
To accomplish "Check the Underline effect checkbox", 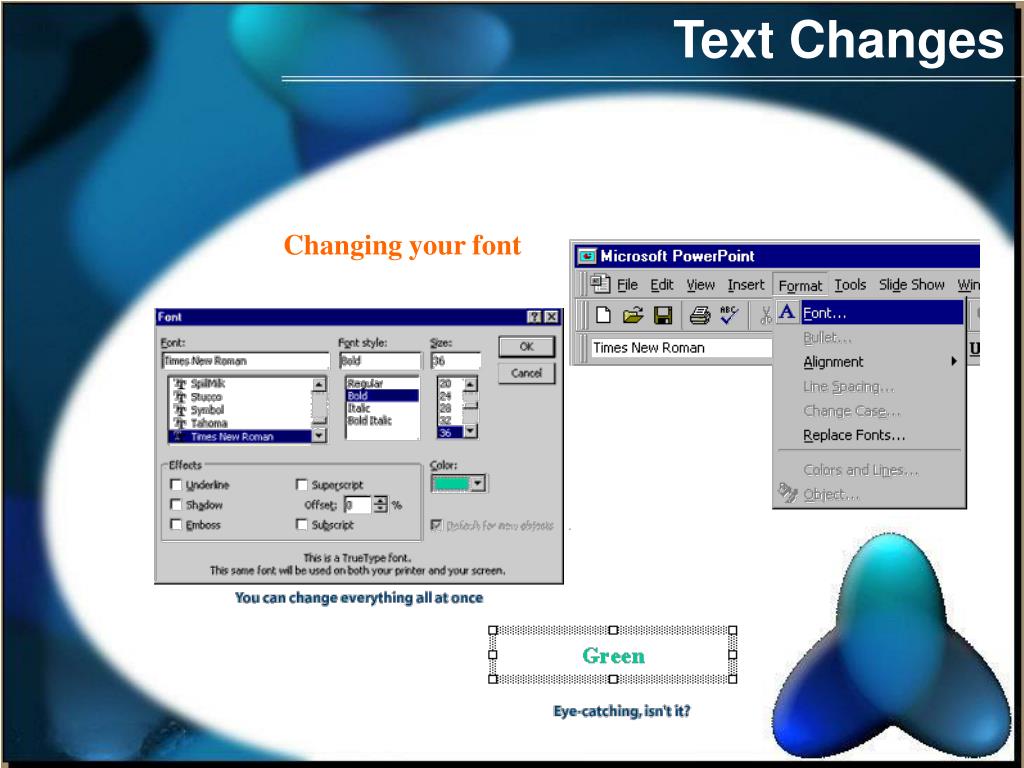I will [176, 485].
